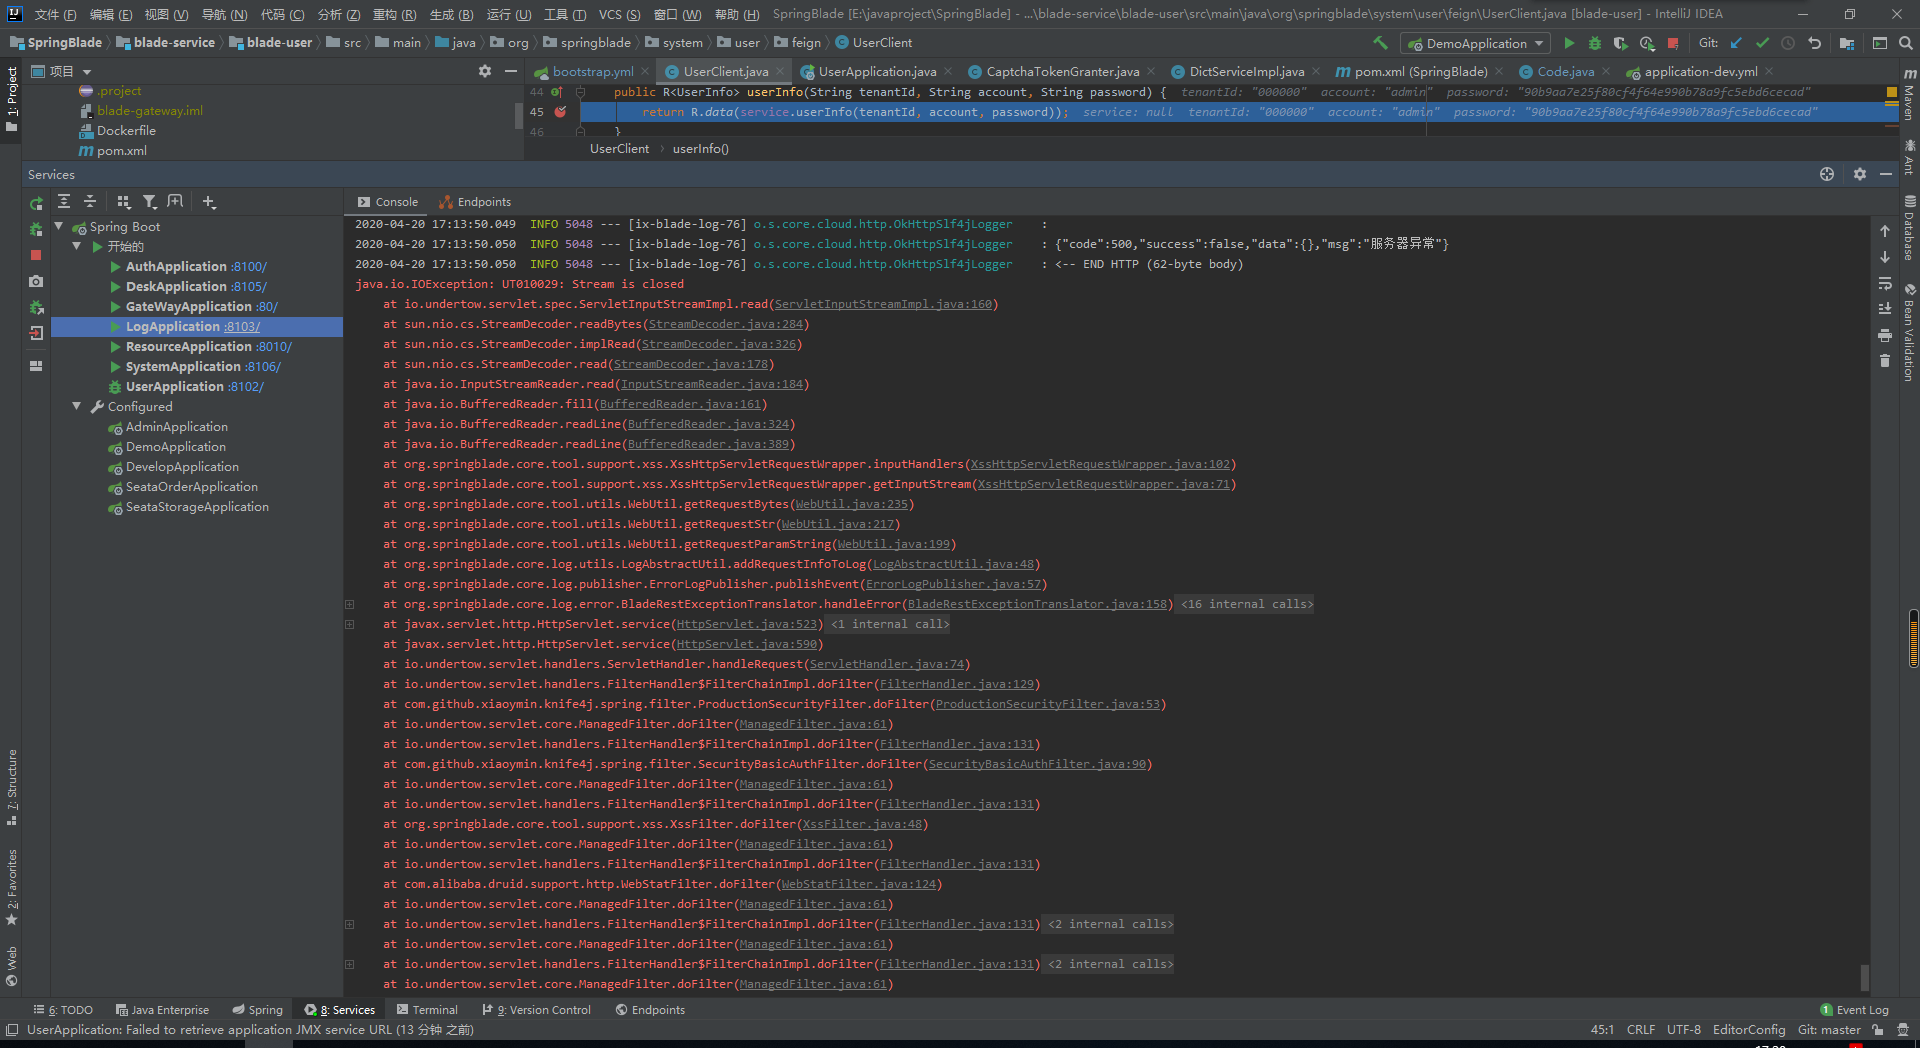The width and height of the screenshot is (1920, 1048).
Task: Clear console with the trash icon
Action: pos(1885,361)
